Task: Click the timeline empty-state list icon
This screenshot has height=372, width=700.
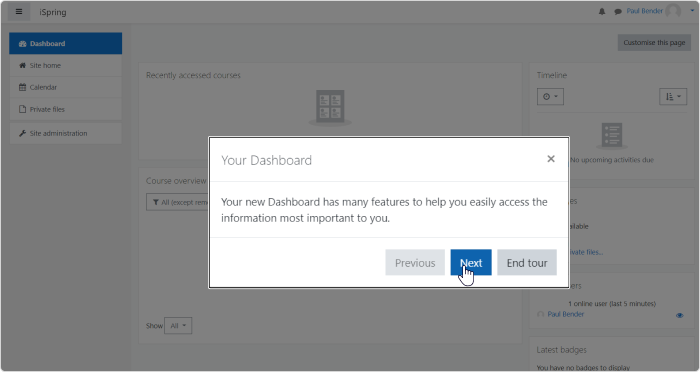Action: pyautogui.click(x=612, y=135)
